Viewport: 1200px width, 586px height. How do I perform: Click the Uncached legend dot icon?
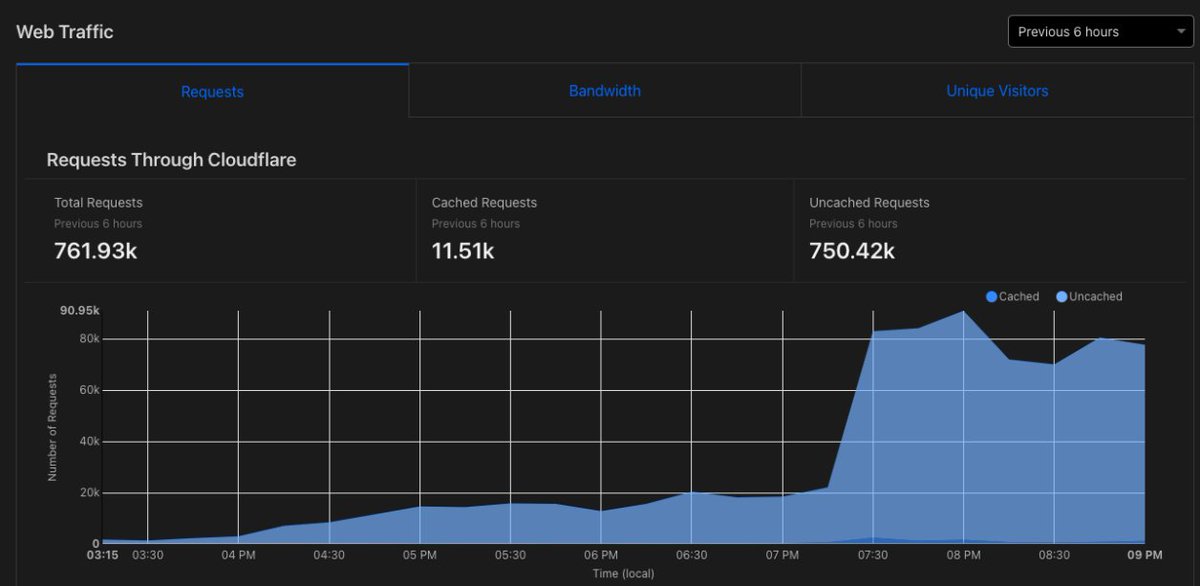[1064, 296]
